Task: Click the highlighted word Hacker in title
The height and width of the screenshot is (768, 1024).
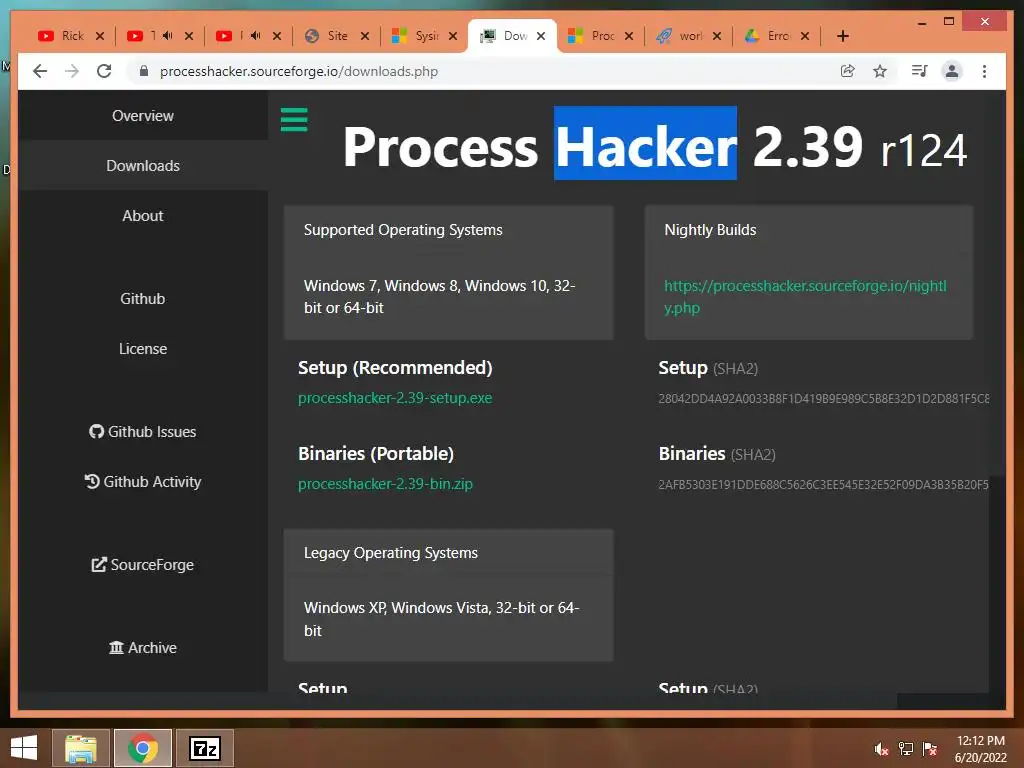Action: [x=645, y=145]
